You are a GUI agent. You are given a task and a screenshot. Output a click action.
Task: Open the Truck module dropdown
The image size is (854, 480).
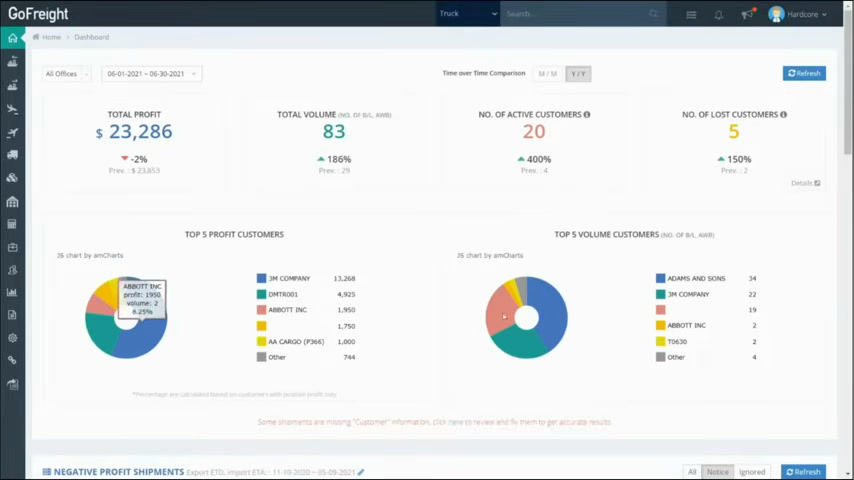[x=468, y=14]
